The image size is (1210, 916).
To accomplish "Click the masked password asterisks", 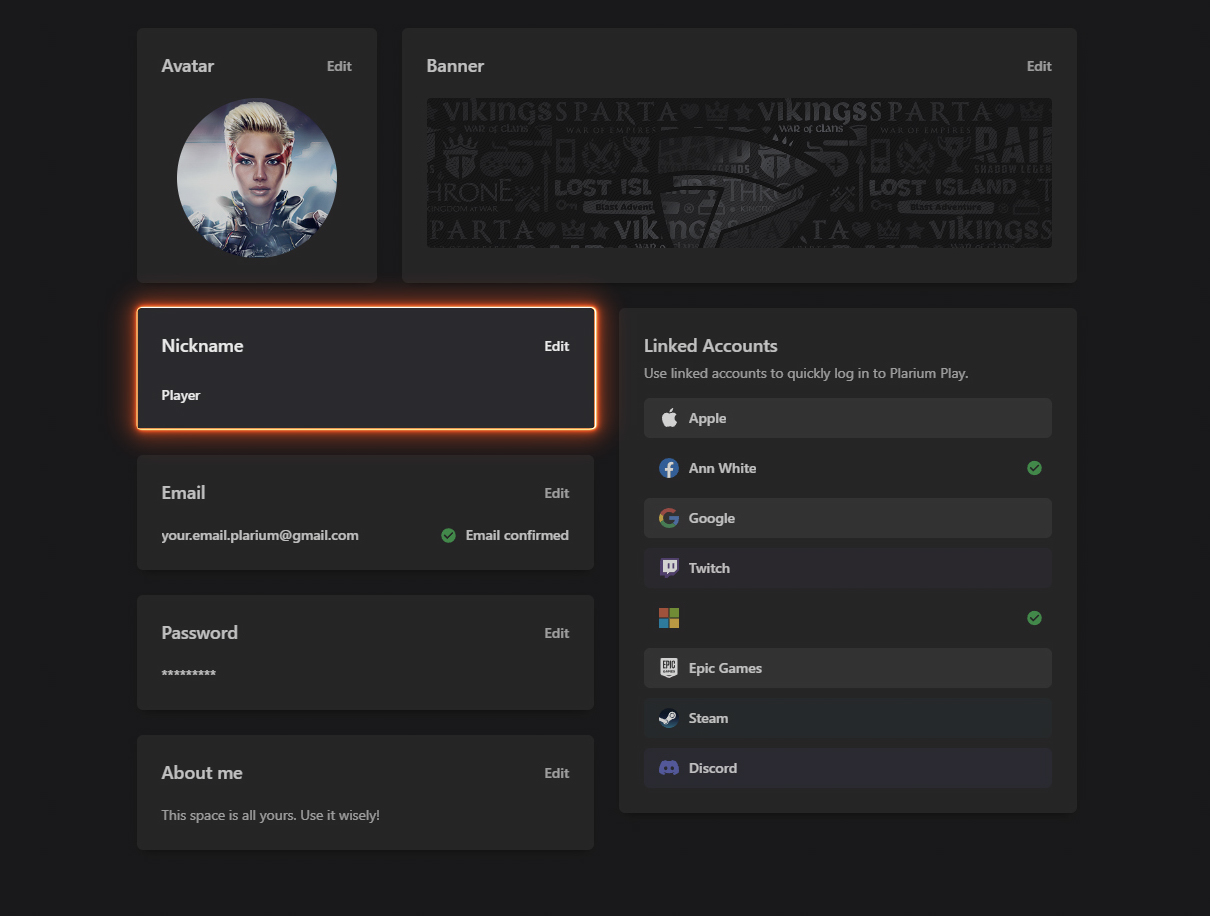I will click(x=189, y=674).
